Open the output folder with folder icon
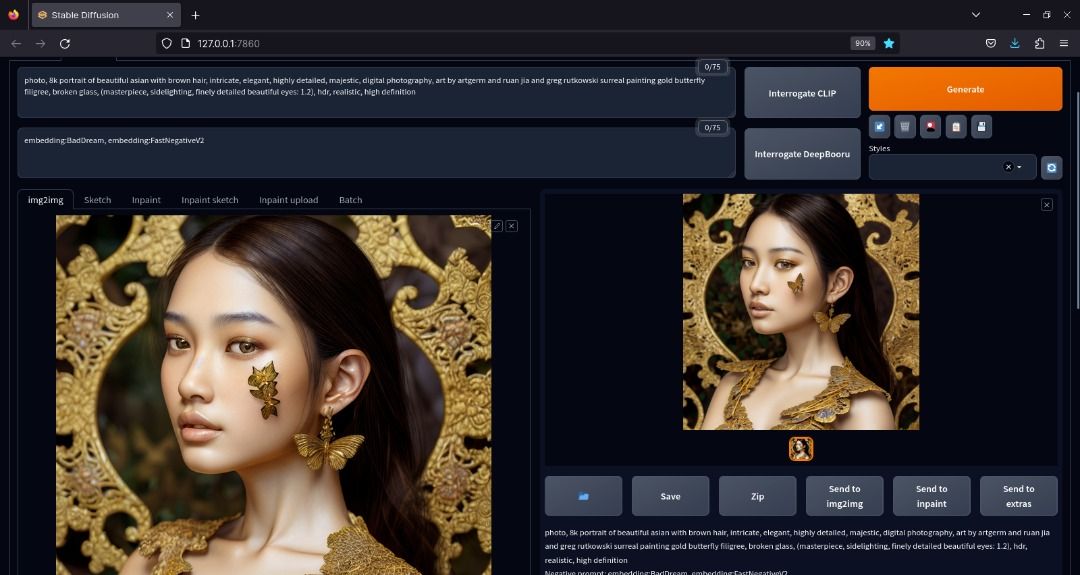Image resolution: width=1080 pixels, height=575 pixels. (x=583, y=496)
